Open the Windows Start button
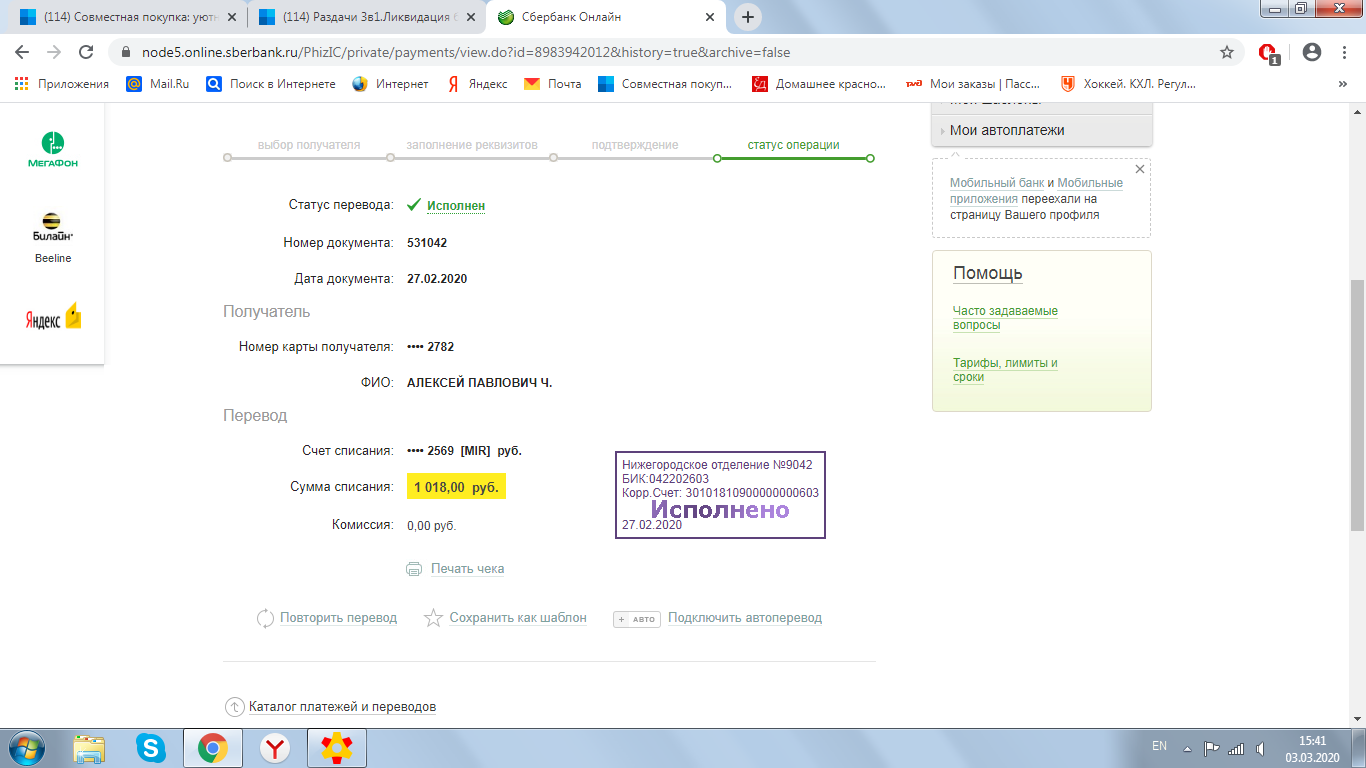The image size is (1366, 768). [26, 748]
